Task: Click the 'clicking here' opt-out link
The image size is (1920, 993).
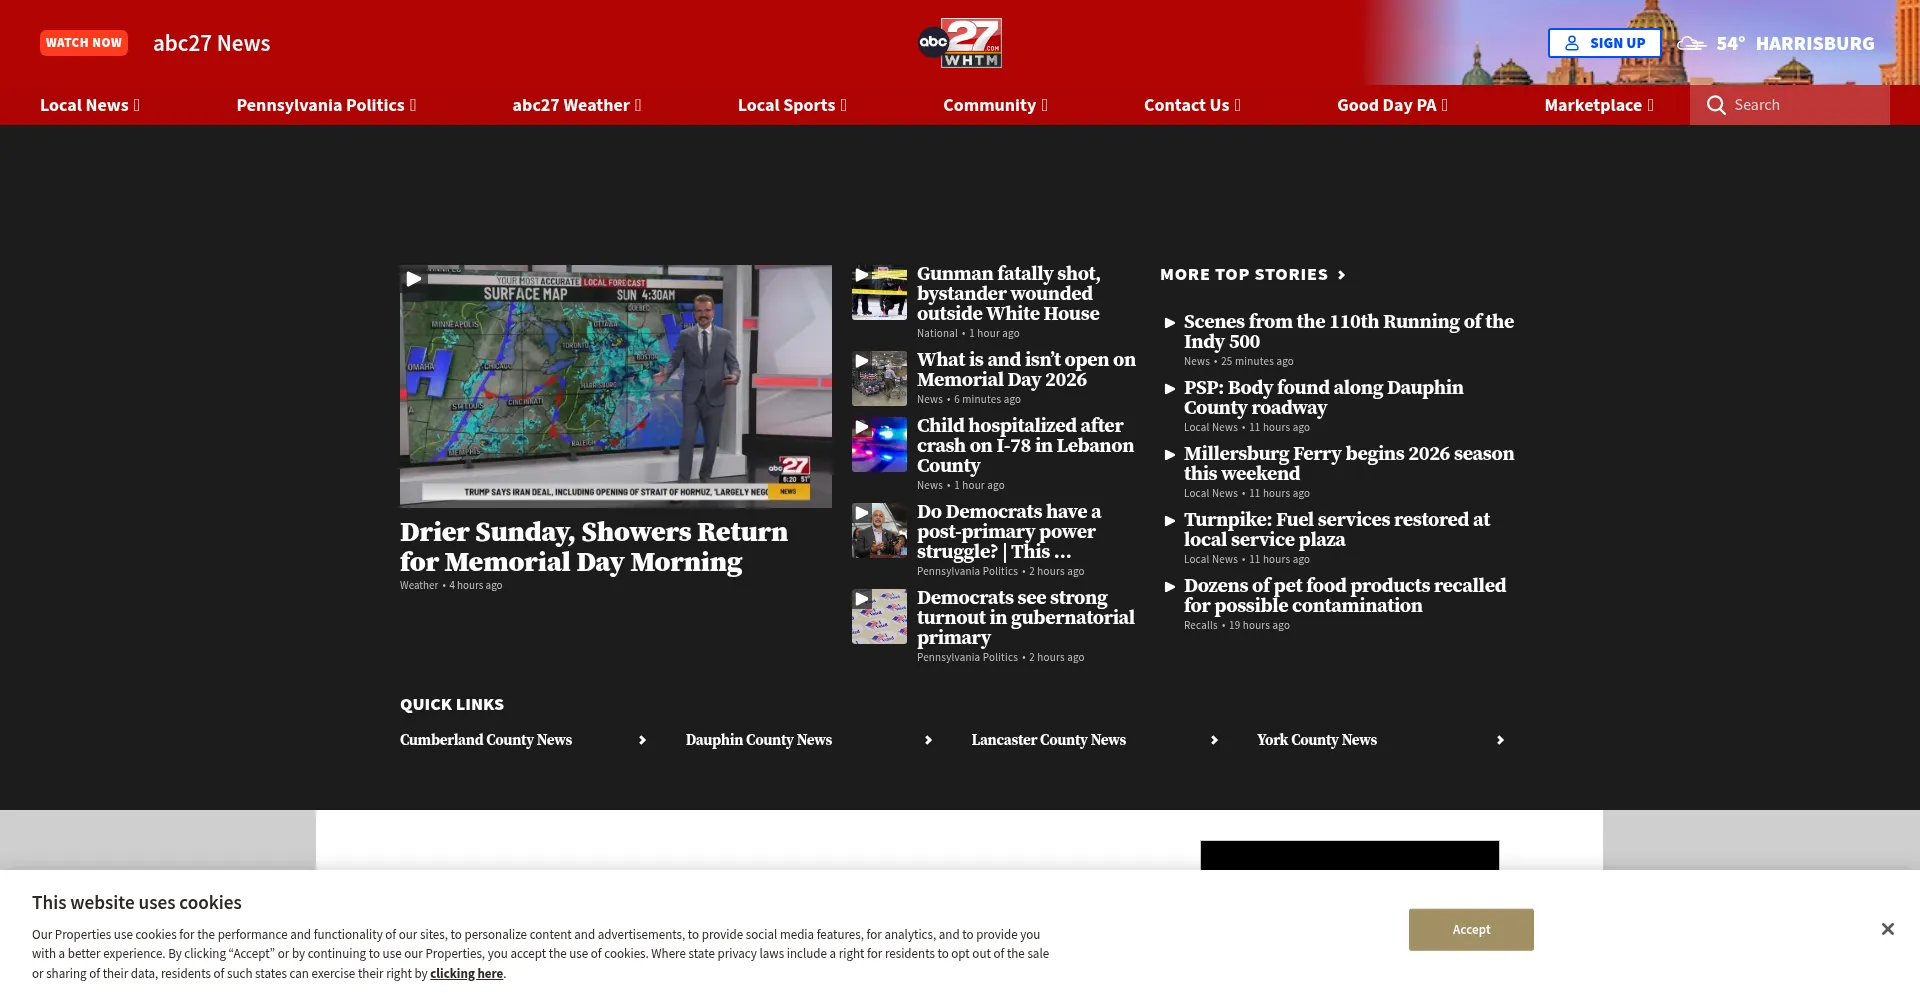Action: [466, 974]
